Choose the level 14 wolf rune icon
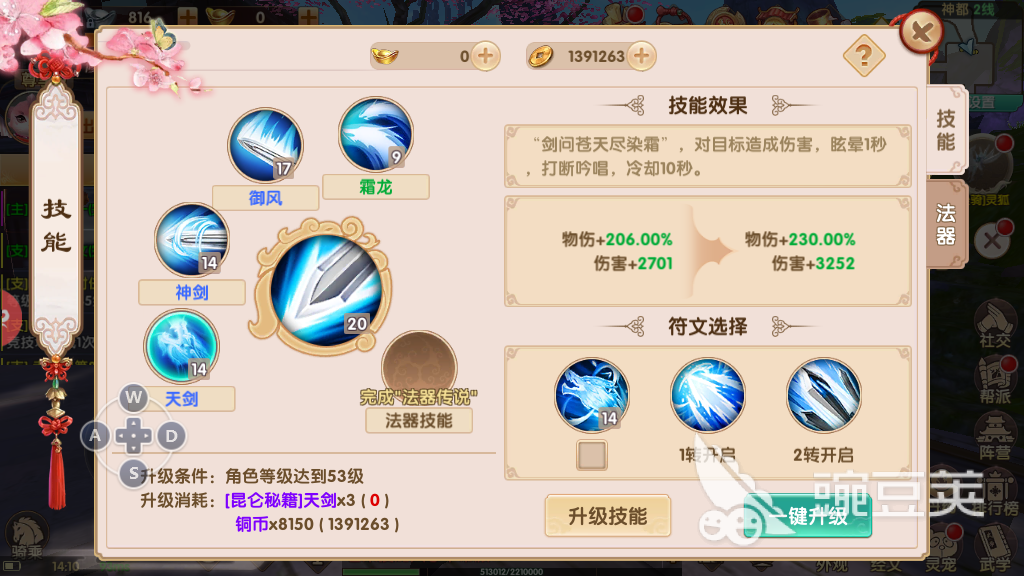Image resolution: width=1024 pixels, height=576 pixels. click(592, 394)
